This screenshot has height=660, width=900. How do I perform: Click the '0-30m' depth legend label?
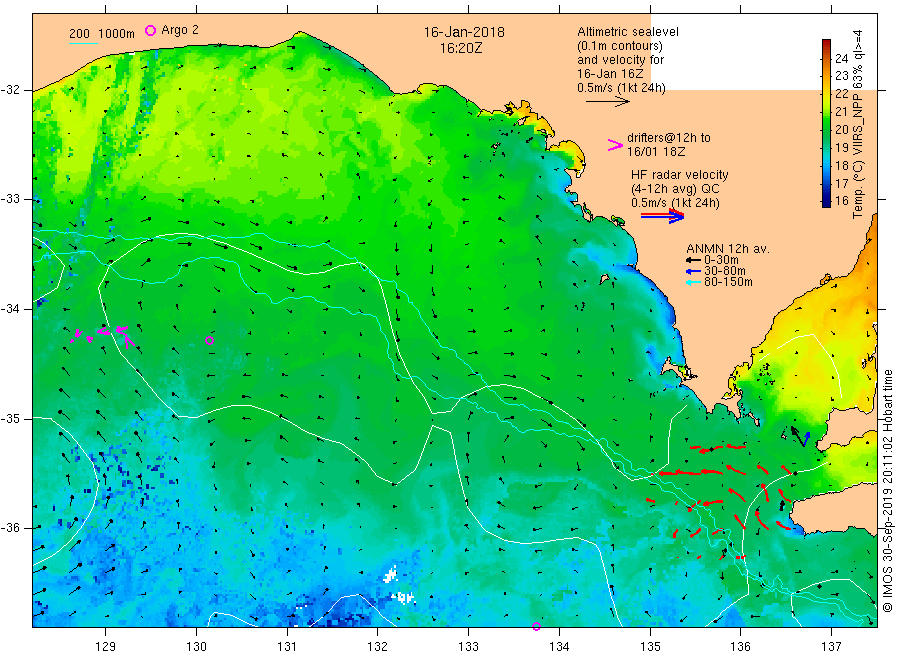click(721, 260)
